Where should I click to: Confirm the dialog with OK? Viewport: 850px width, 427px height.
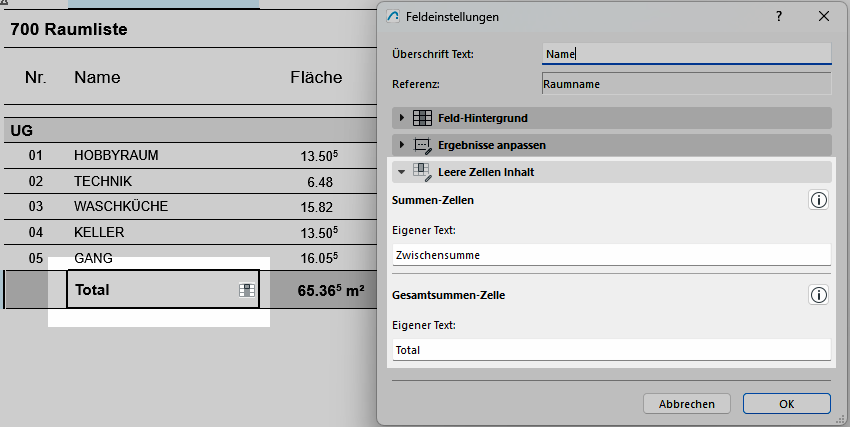click(786, 404)
